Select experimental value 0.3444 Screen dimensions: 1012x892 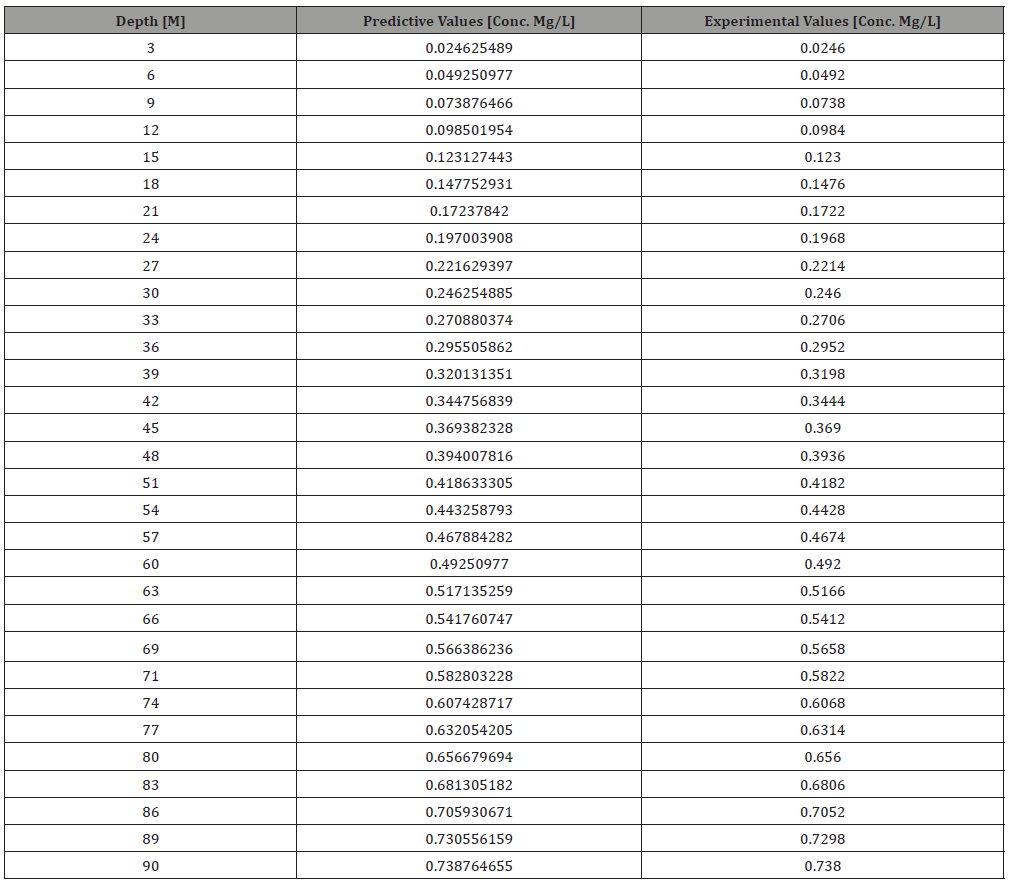pyautogui.click(x=823, y=402)
